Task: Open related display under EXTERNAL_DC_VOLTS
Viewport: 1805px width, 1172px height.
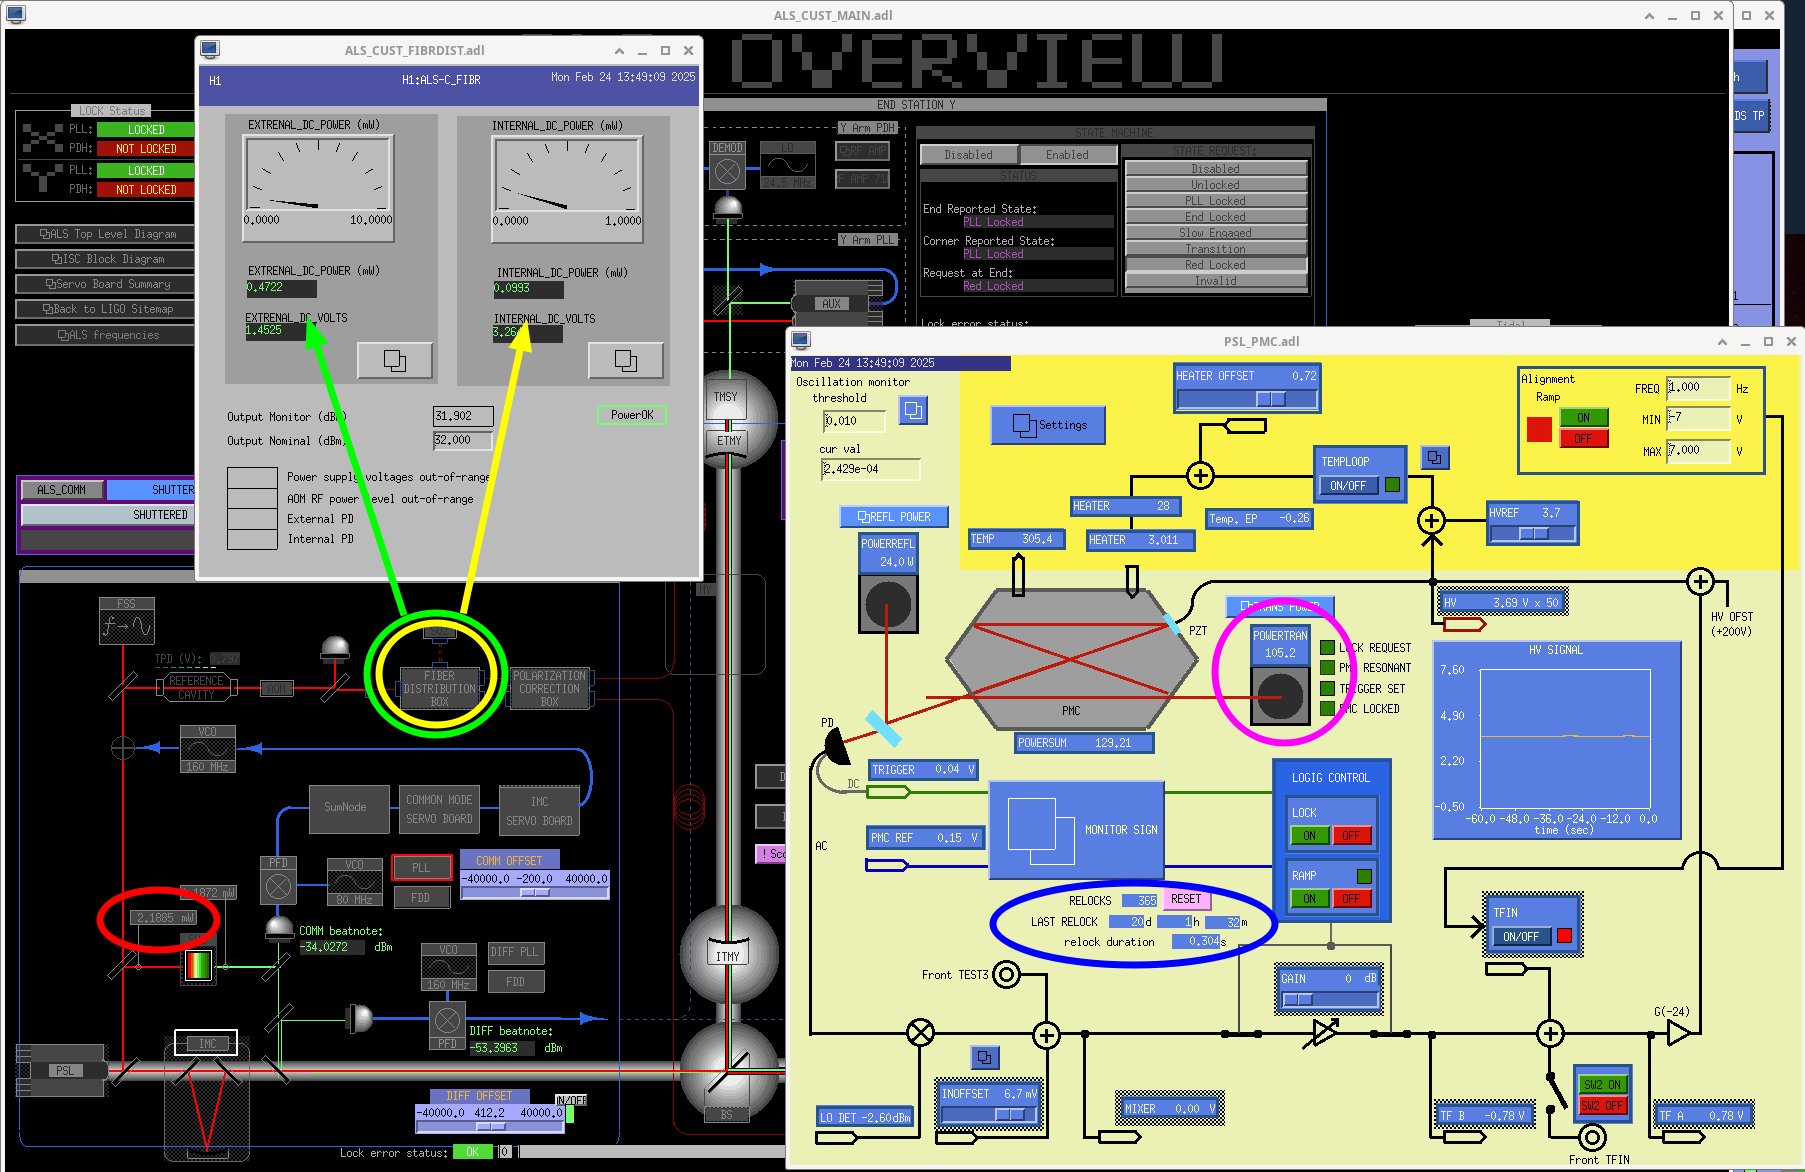Action: click(395, 360)
